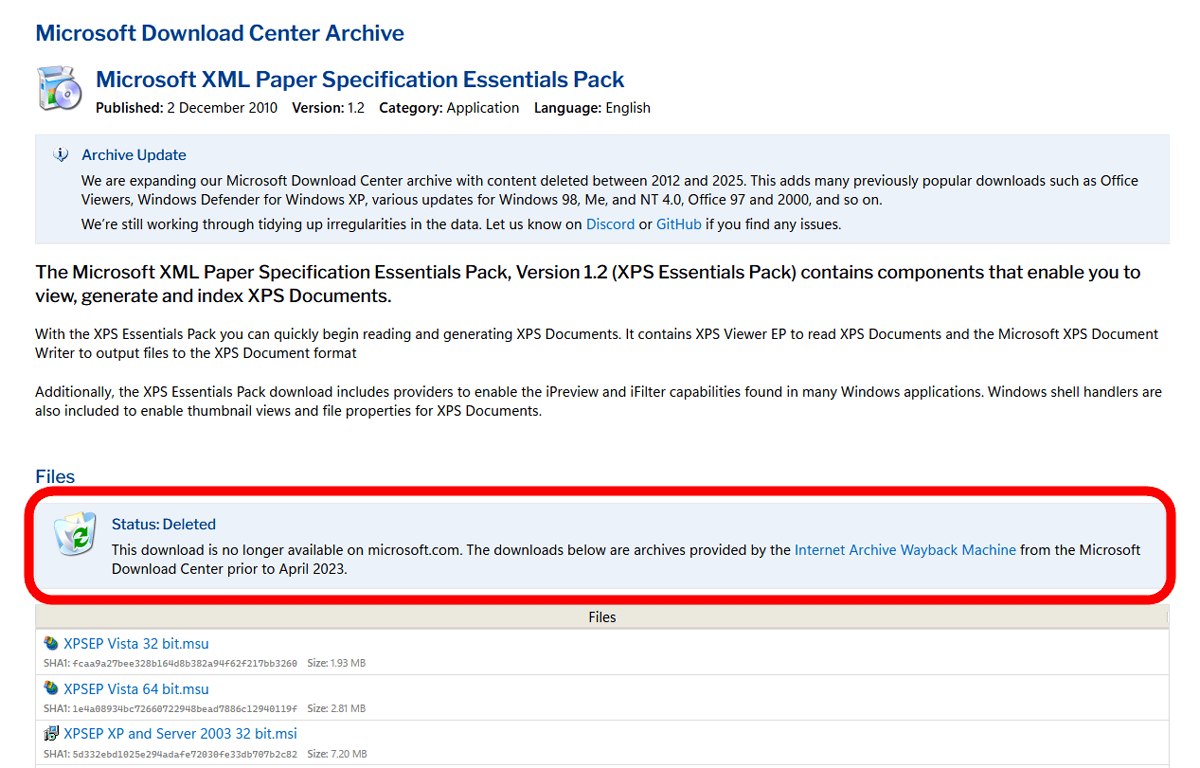Click the file icon beside XPSEP Vista 64 bit.msu

pyautogui.click(x=51, y=688)
